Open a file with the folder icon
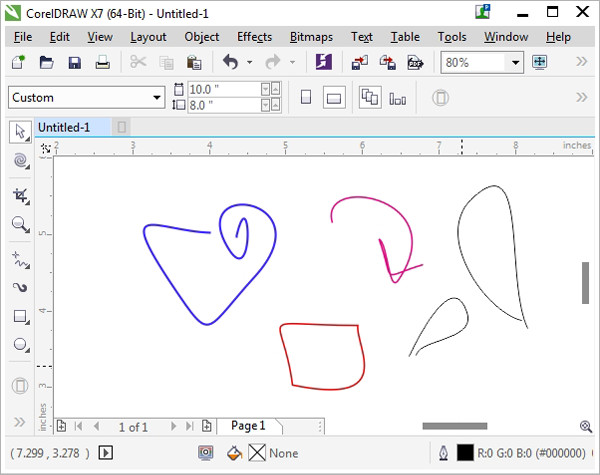The width and height of the screenshot is (600, 475). pyautogui.click(x=47, y=62)
